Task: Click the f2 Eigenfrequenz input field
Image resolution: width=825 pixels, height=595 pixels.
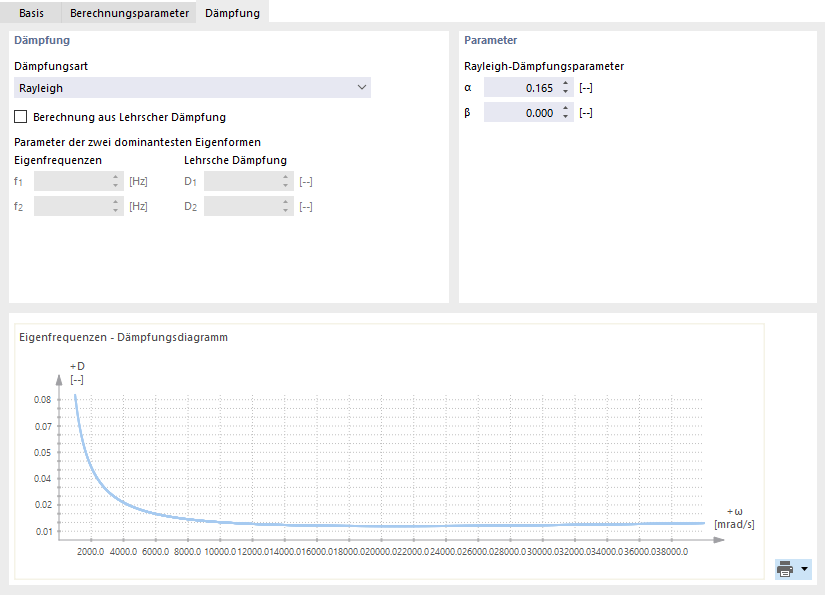Action: (x=72, y=206)
